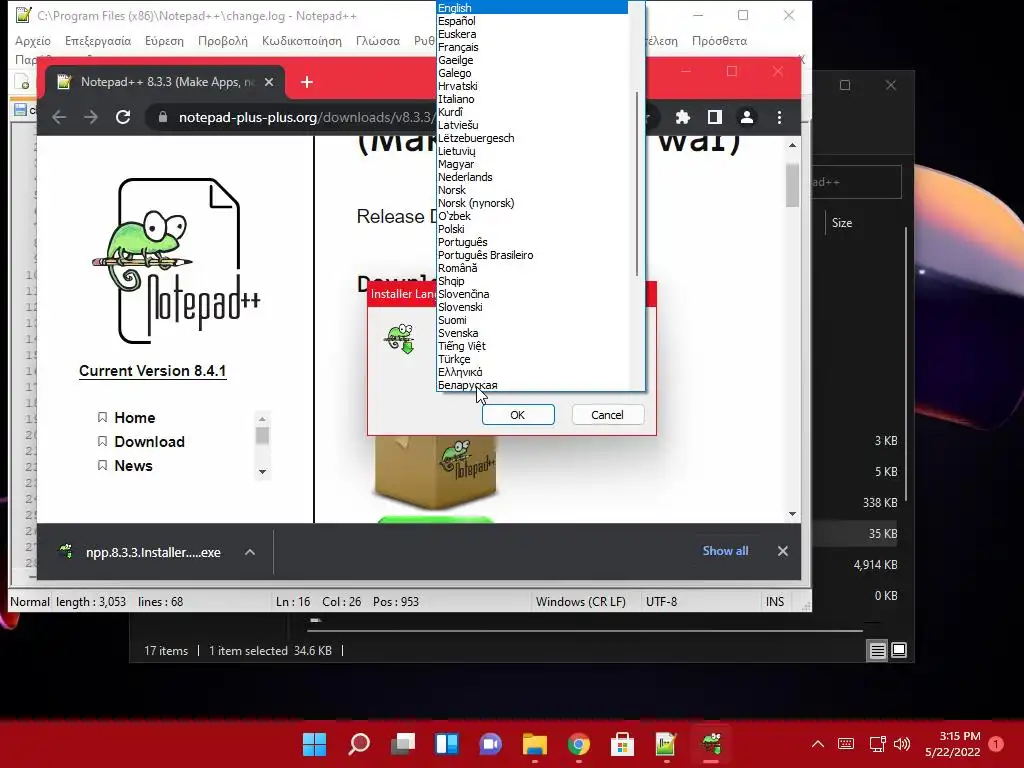1024x768 pixels.
Task: Select Lëtzebuergesch language entry
Action: (532, 138)
